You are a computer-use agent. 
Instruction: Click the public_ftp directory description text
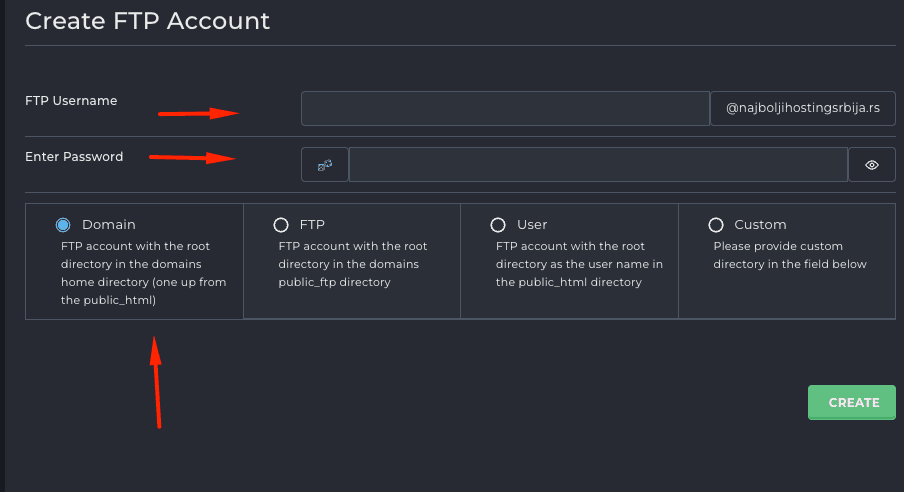(x=353, y=264)
